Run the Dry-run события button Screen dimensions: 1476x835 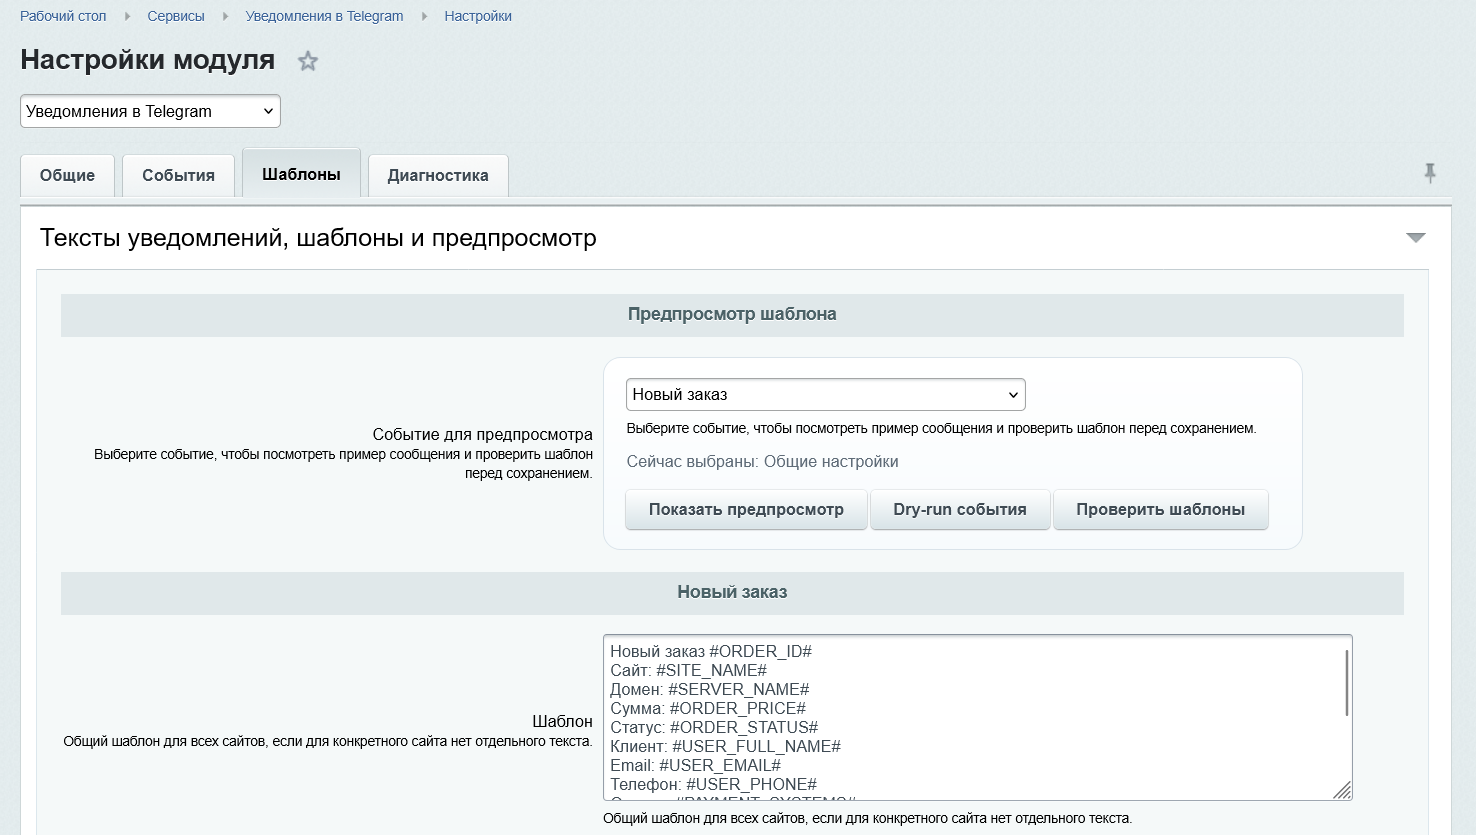click(960, 509)
